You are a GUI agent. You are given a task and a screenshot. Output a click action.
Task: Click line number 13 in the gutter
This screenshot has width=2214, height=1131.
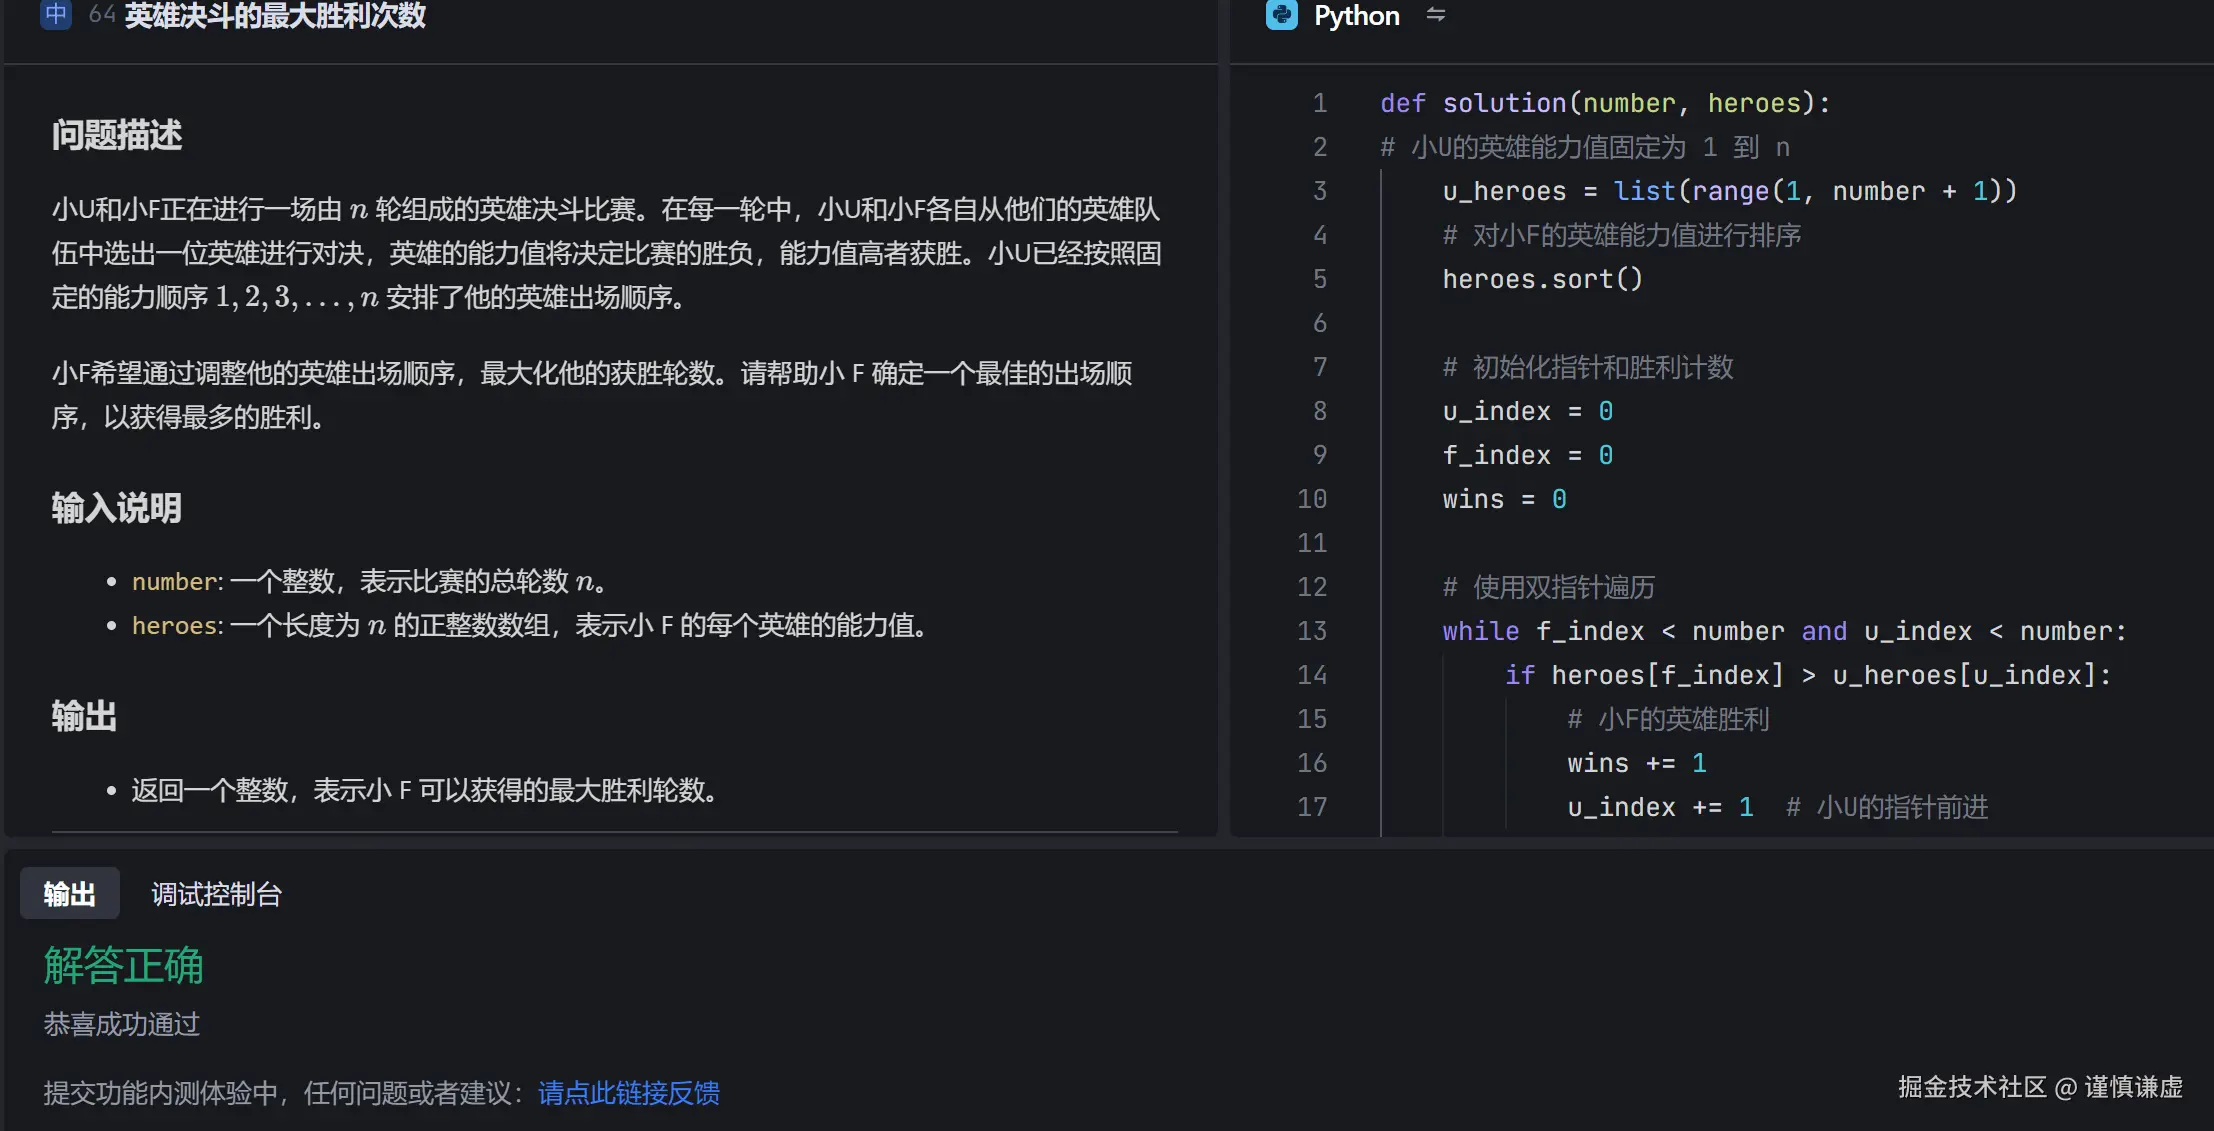coord(1312,631)
